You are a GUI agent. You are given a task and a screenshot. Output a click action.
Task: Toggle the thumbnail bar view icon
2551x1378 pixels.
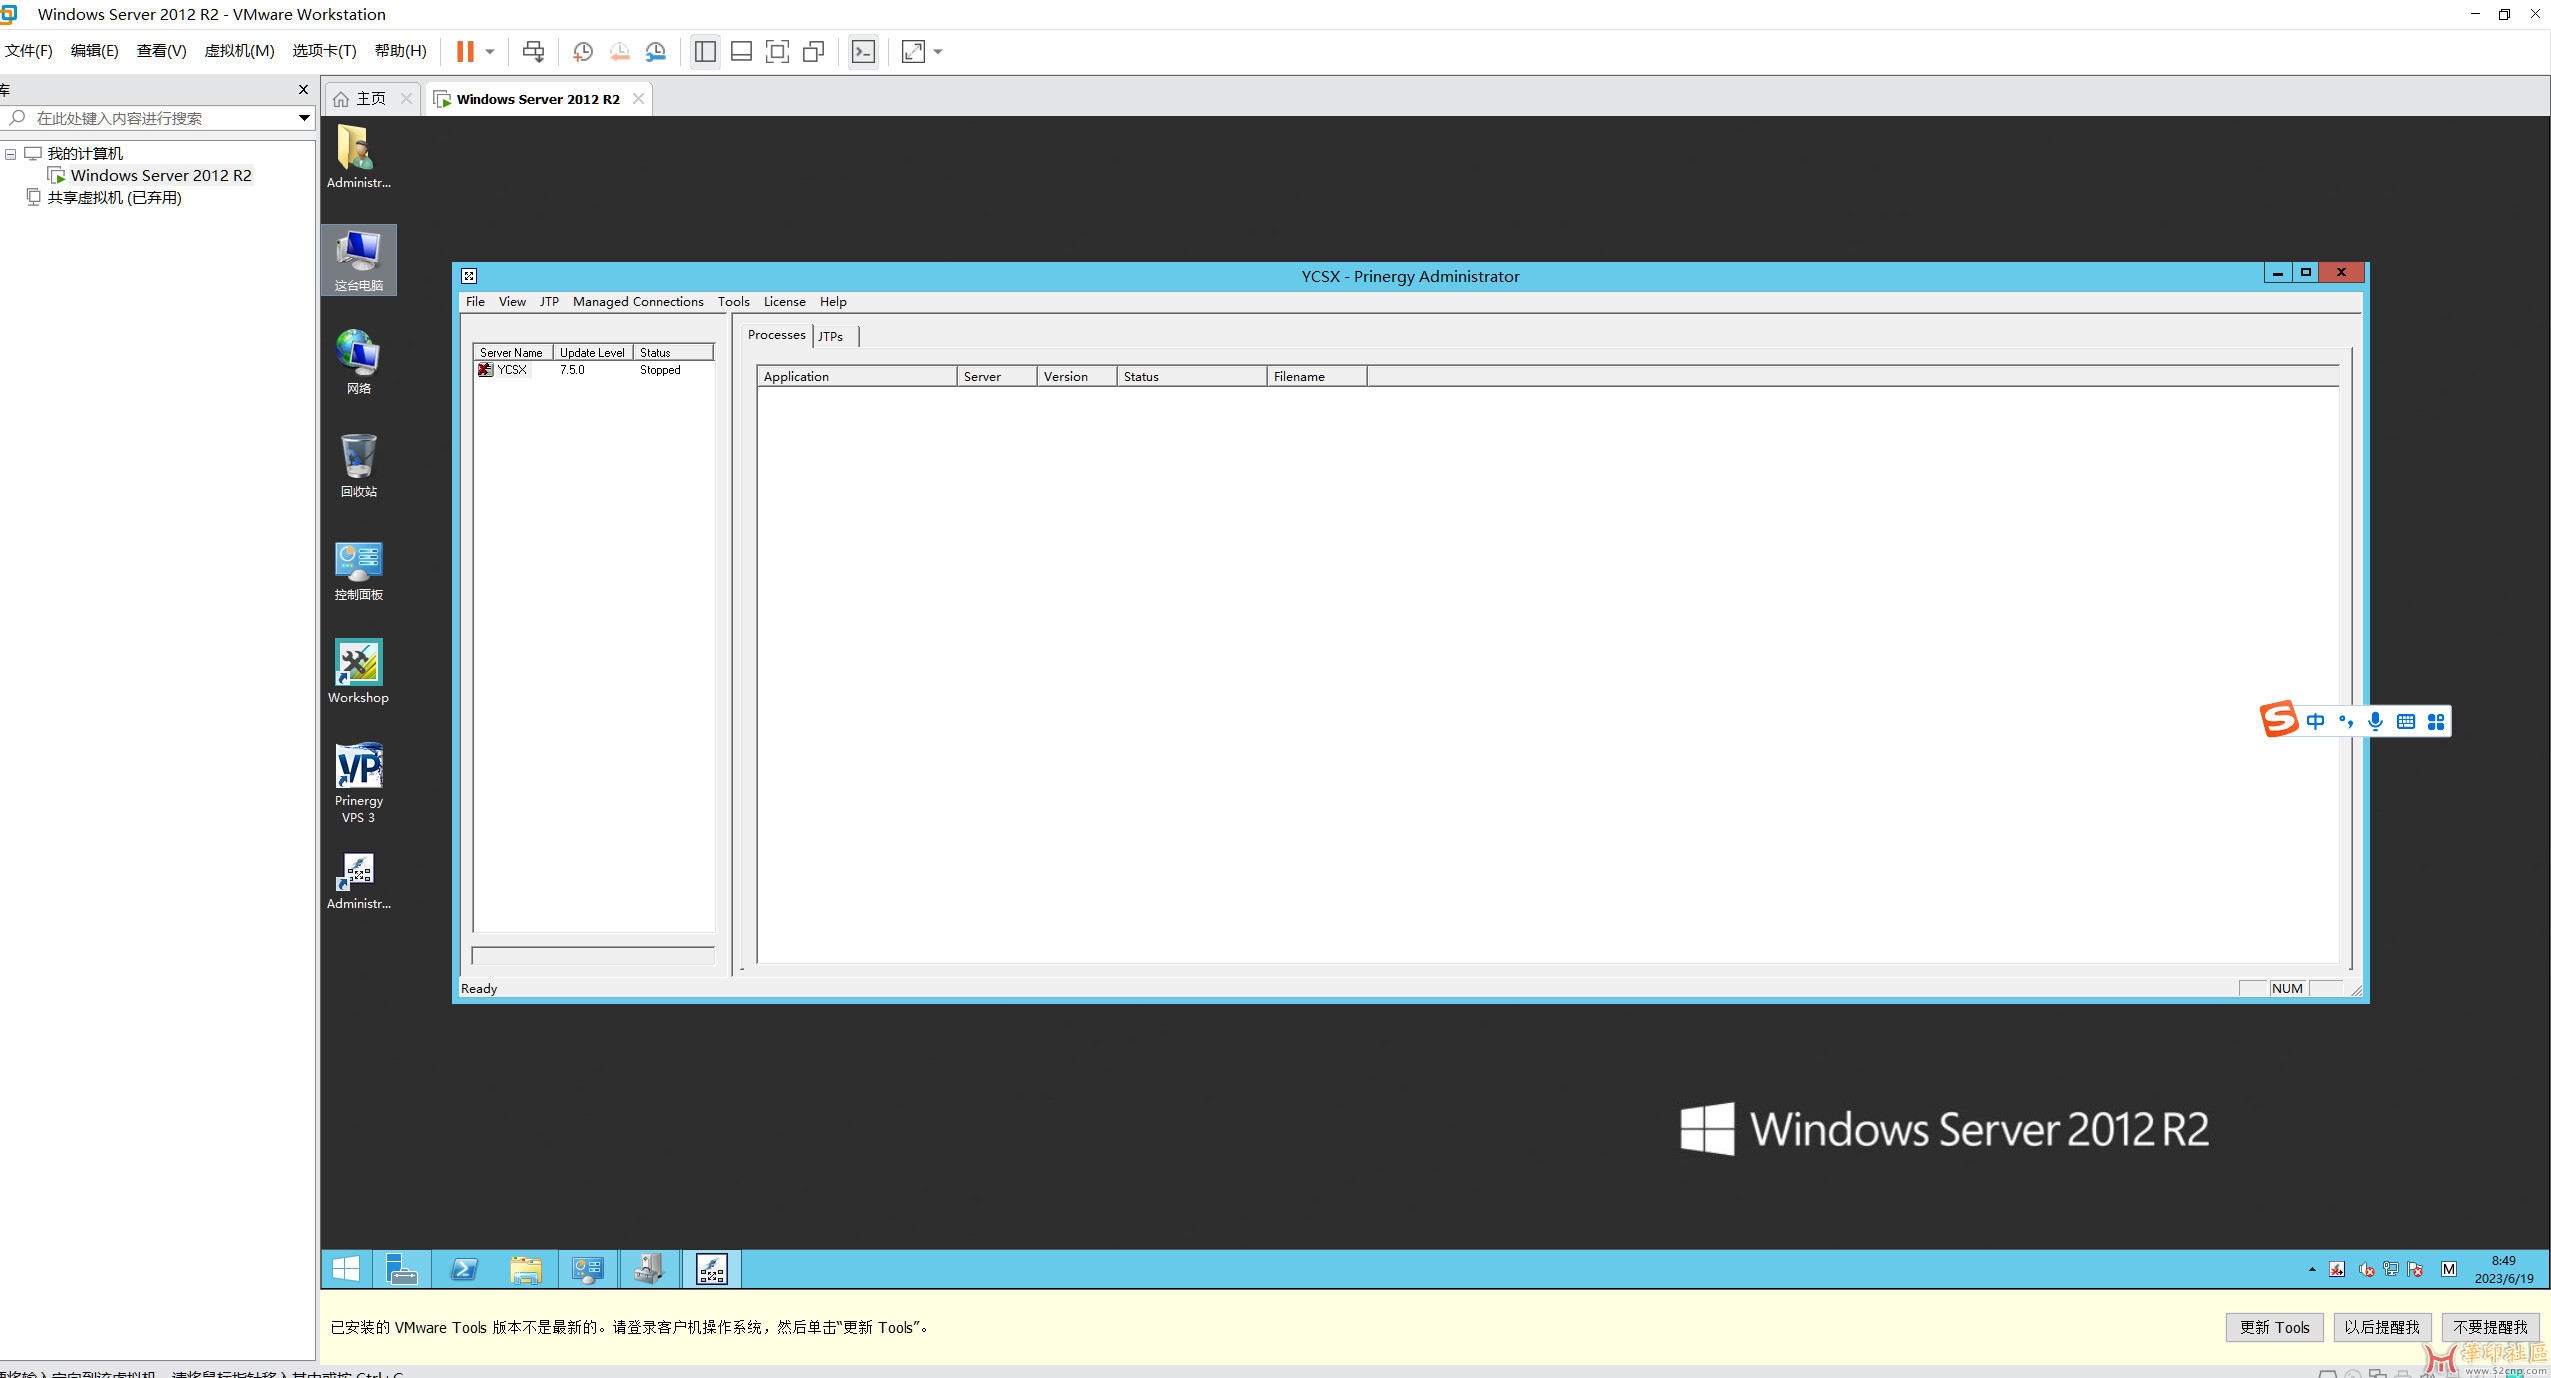741,51
